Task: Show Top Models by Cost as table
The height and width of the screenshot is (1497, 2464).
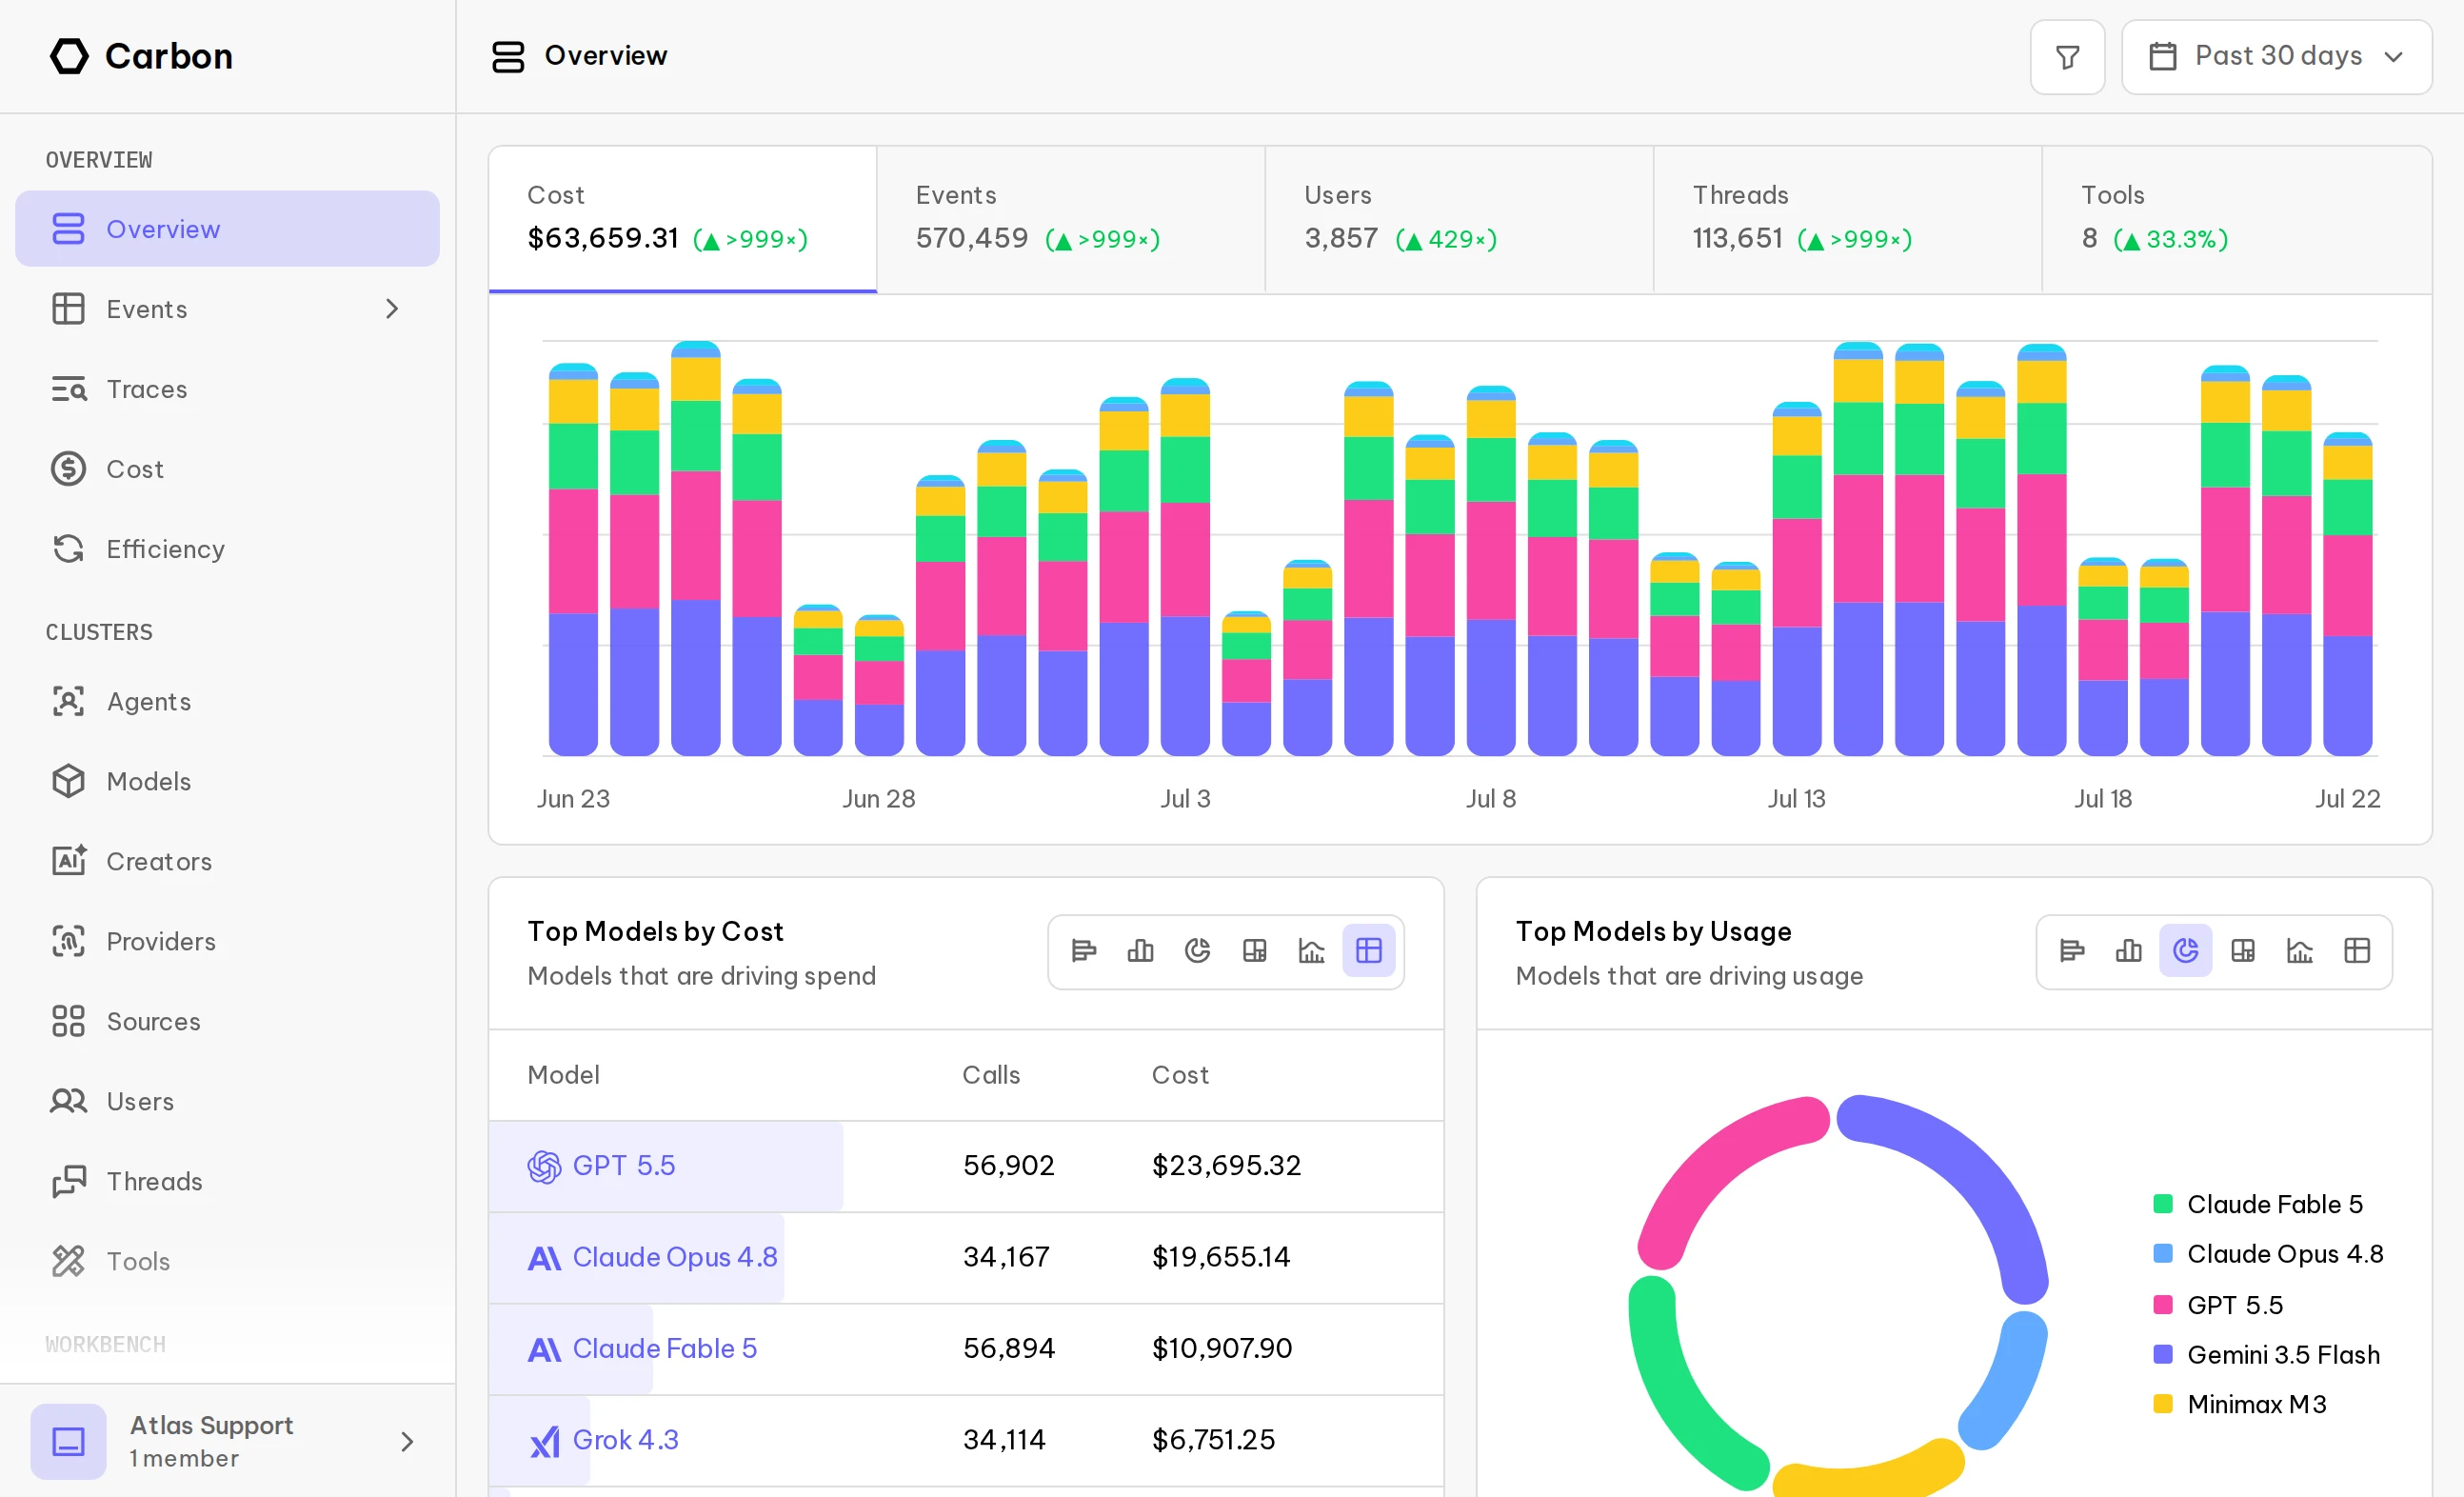Action: coord(1369,951)
